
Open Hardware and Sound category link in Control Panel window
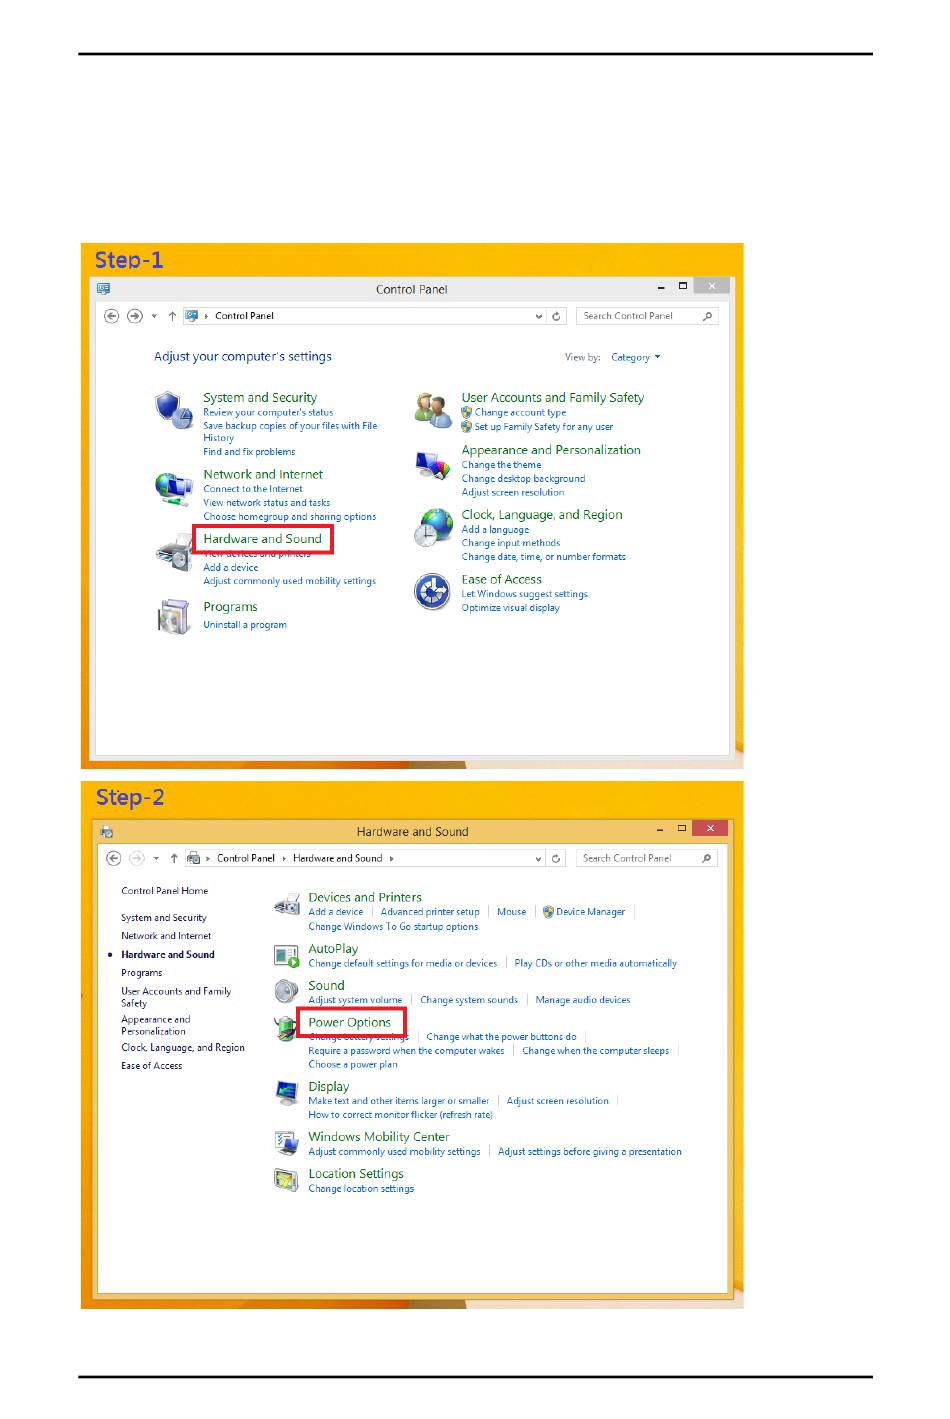pyautogui.click(x=263, y=539)
